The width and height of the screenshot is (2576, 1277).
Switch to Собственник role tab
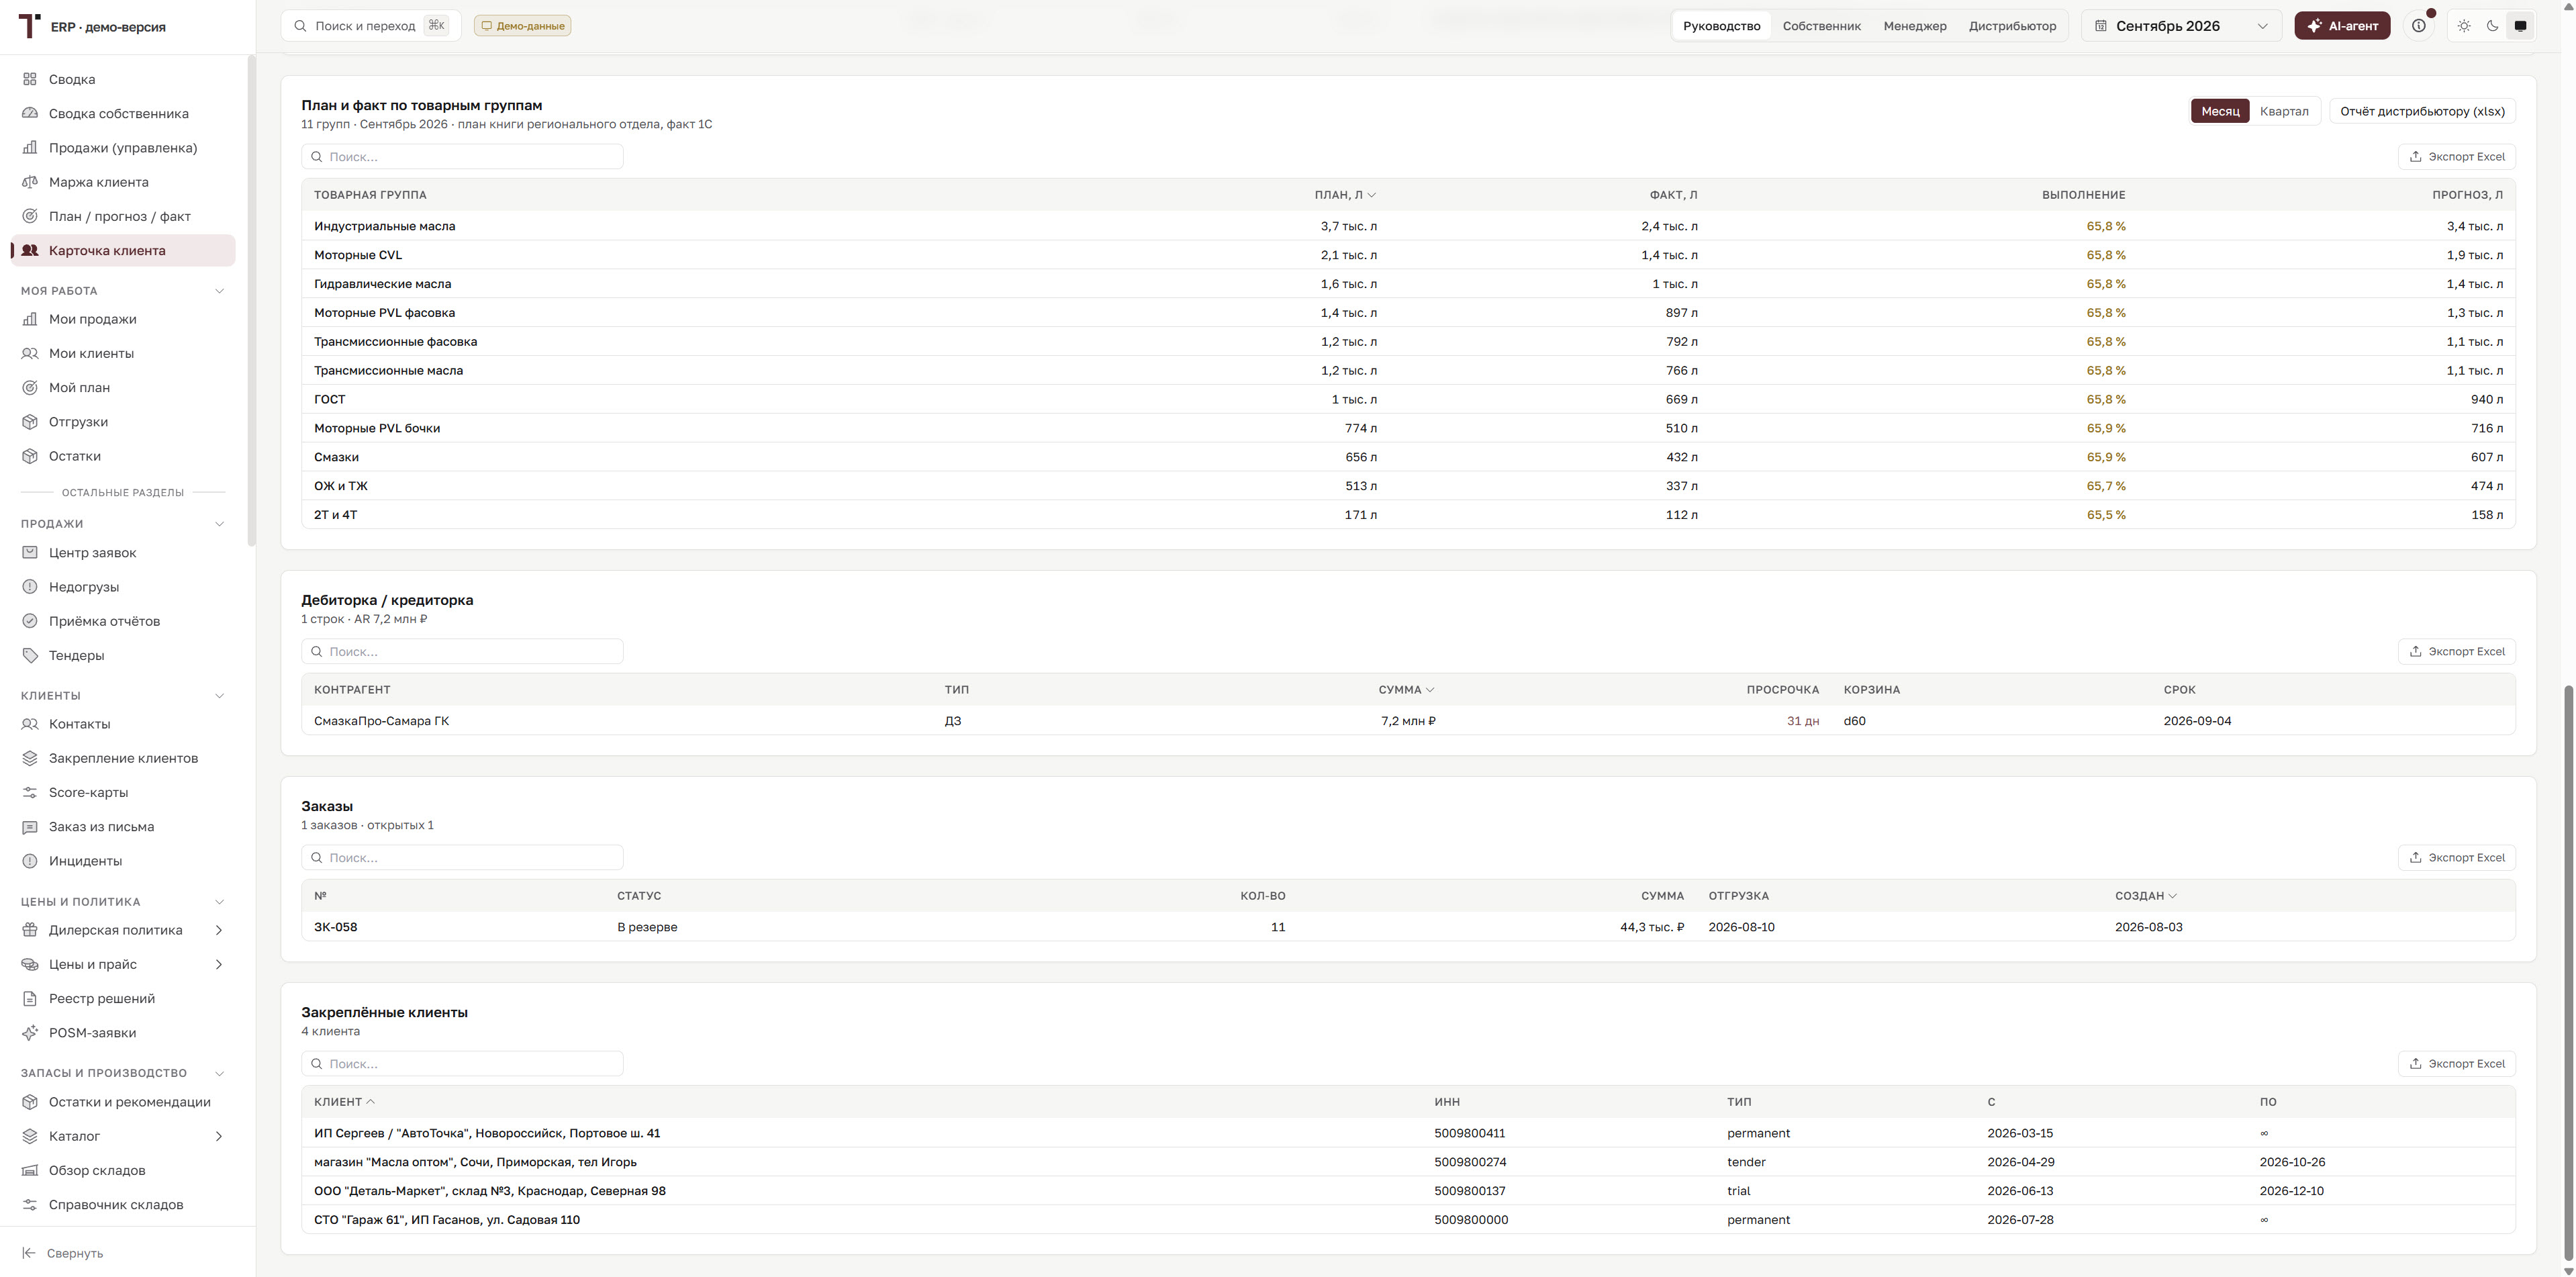coord(1821,26)
